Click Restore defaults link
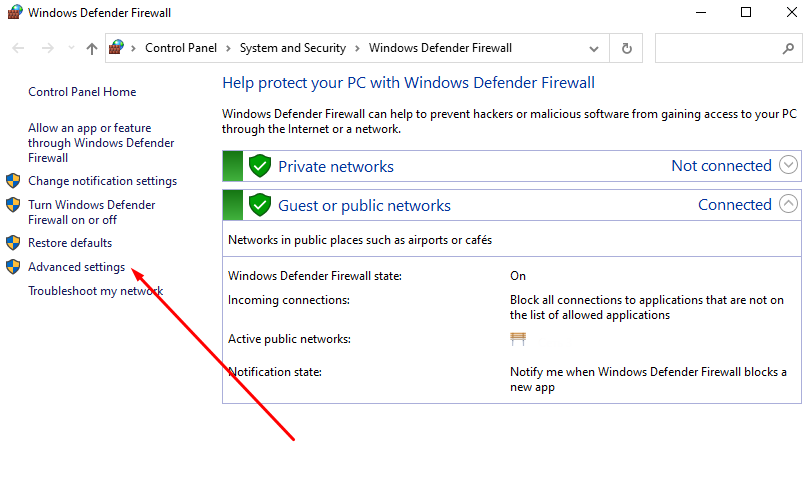 click(x=70, y=243)
